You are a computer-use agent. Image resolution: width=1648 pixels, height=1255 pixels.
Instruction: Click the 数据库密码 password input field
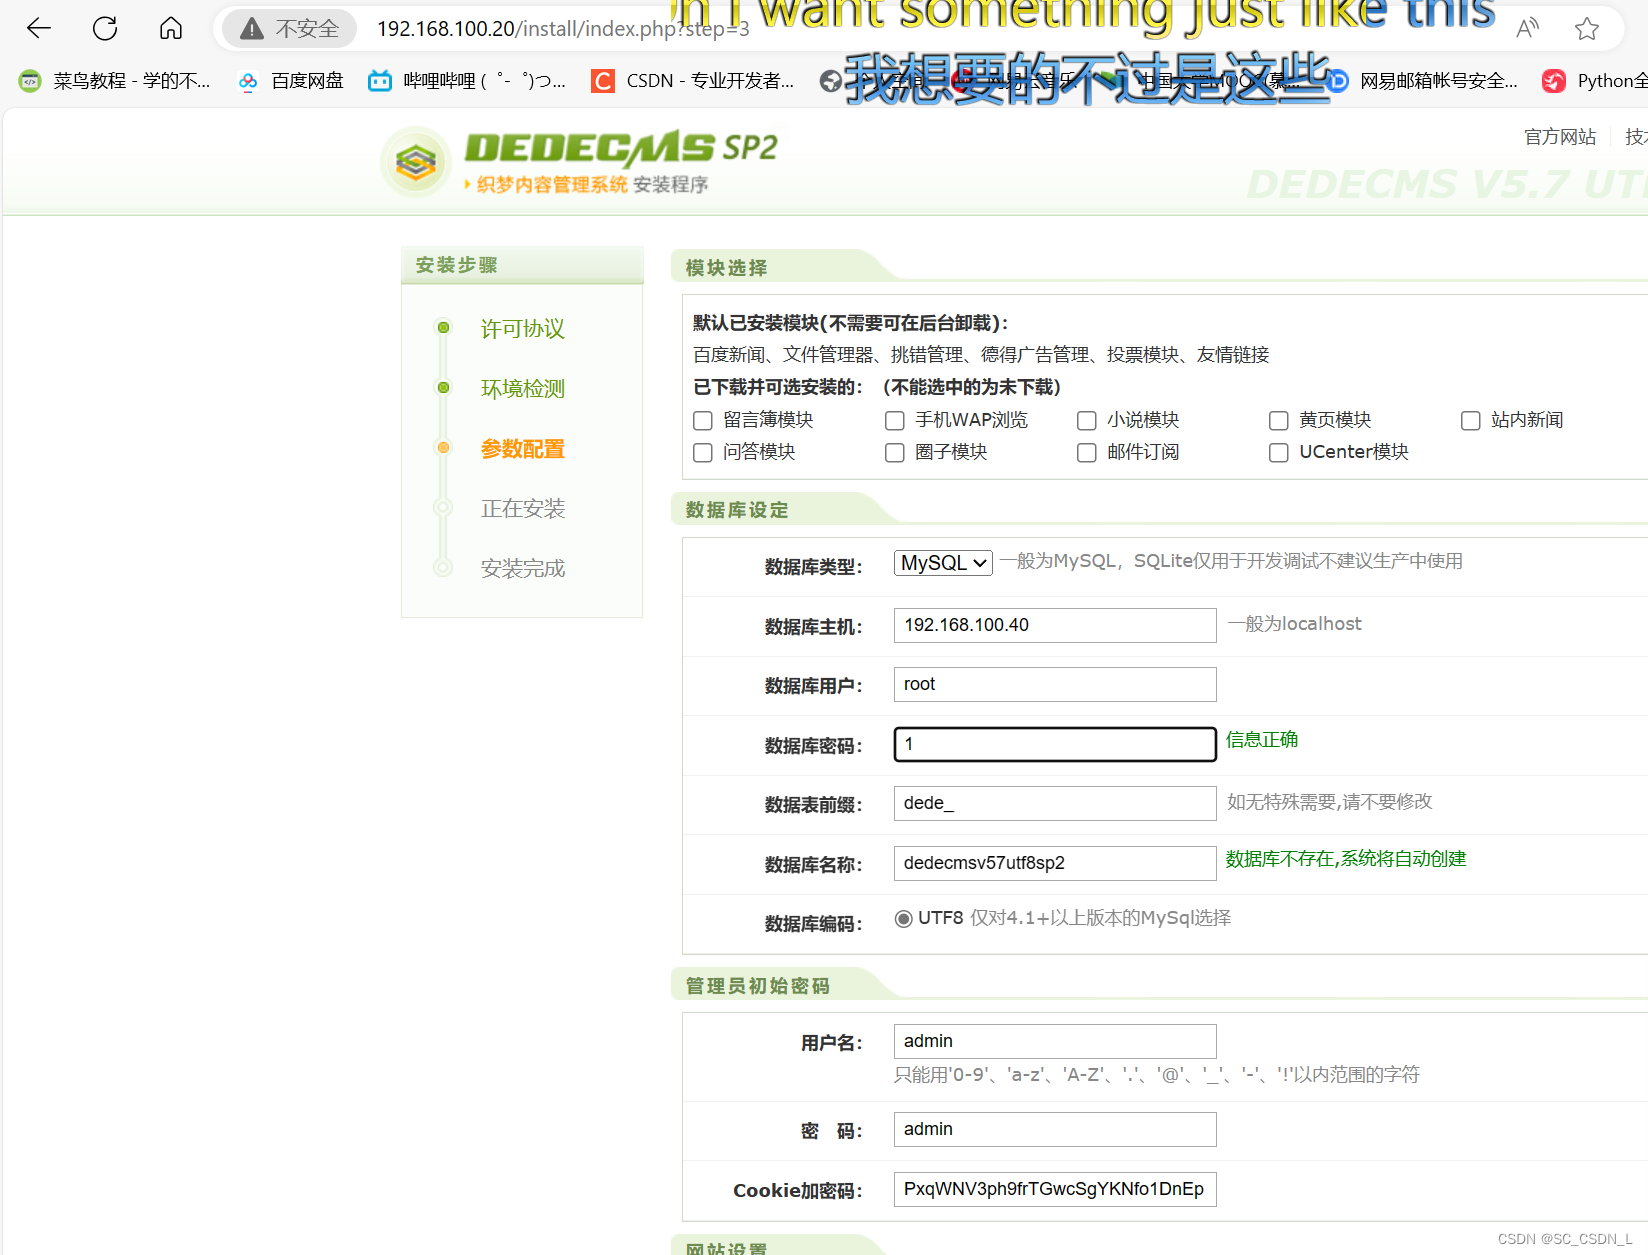click(1054, 744)
